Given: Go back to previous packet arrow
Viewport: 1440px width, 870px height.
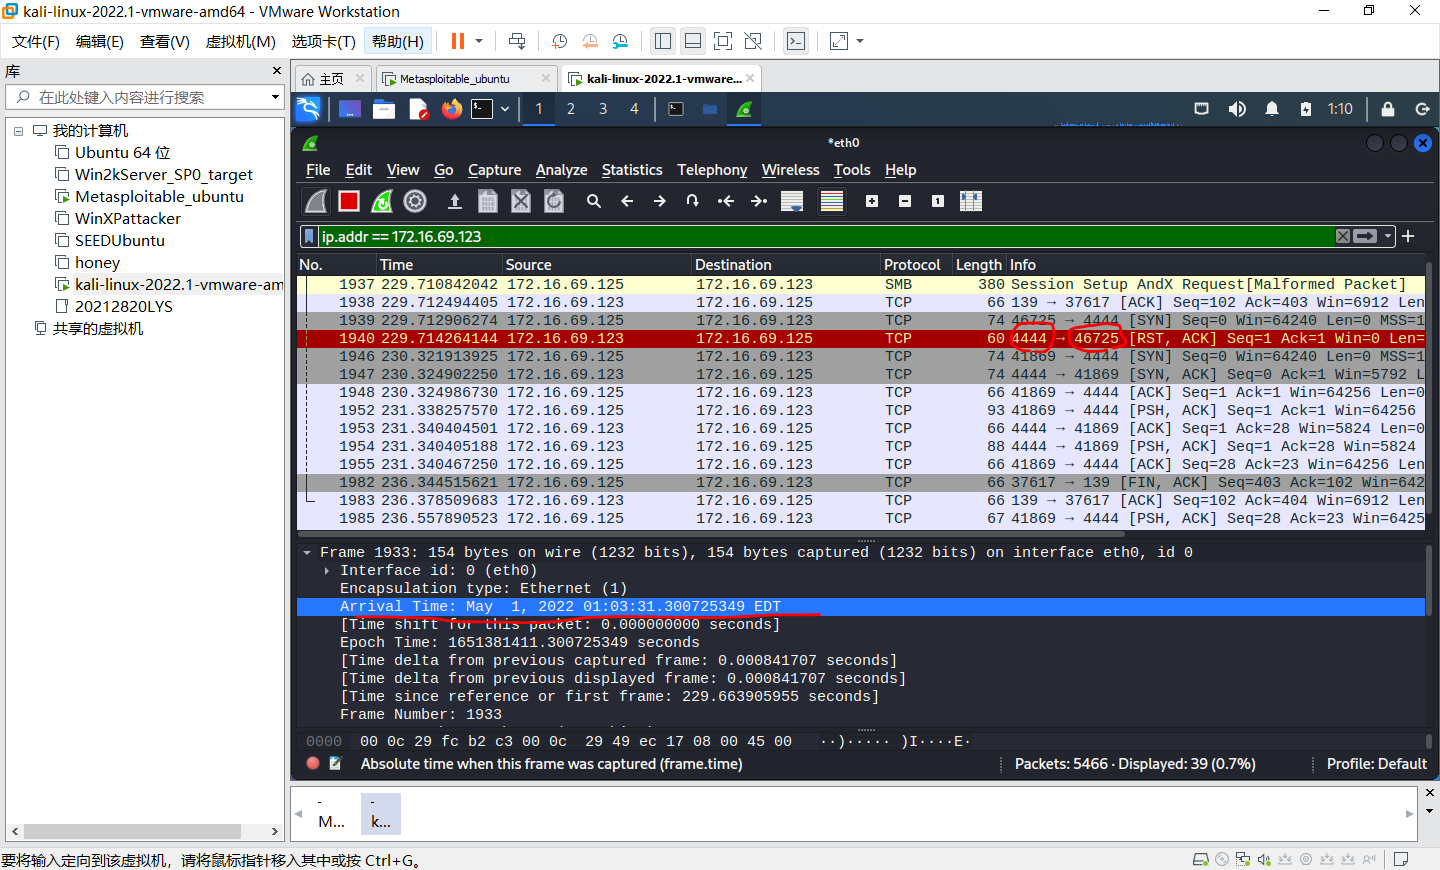Looking at the screenshot, I should point(627,201).
